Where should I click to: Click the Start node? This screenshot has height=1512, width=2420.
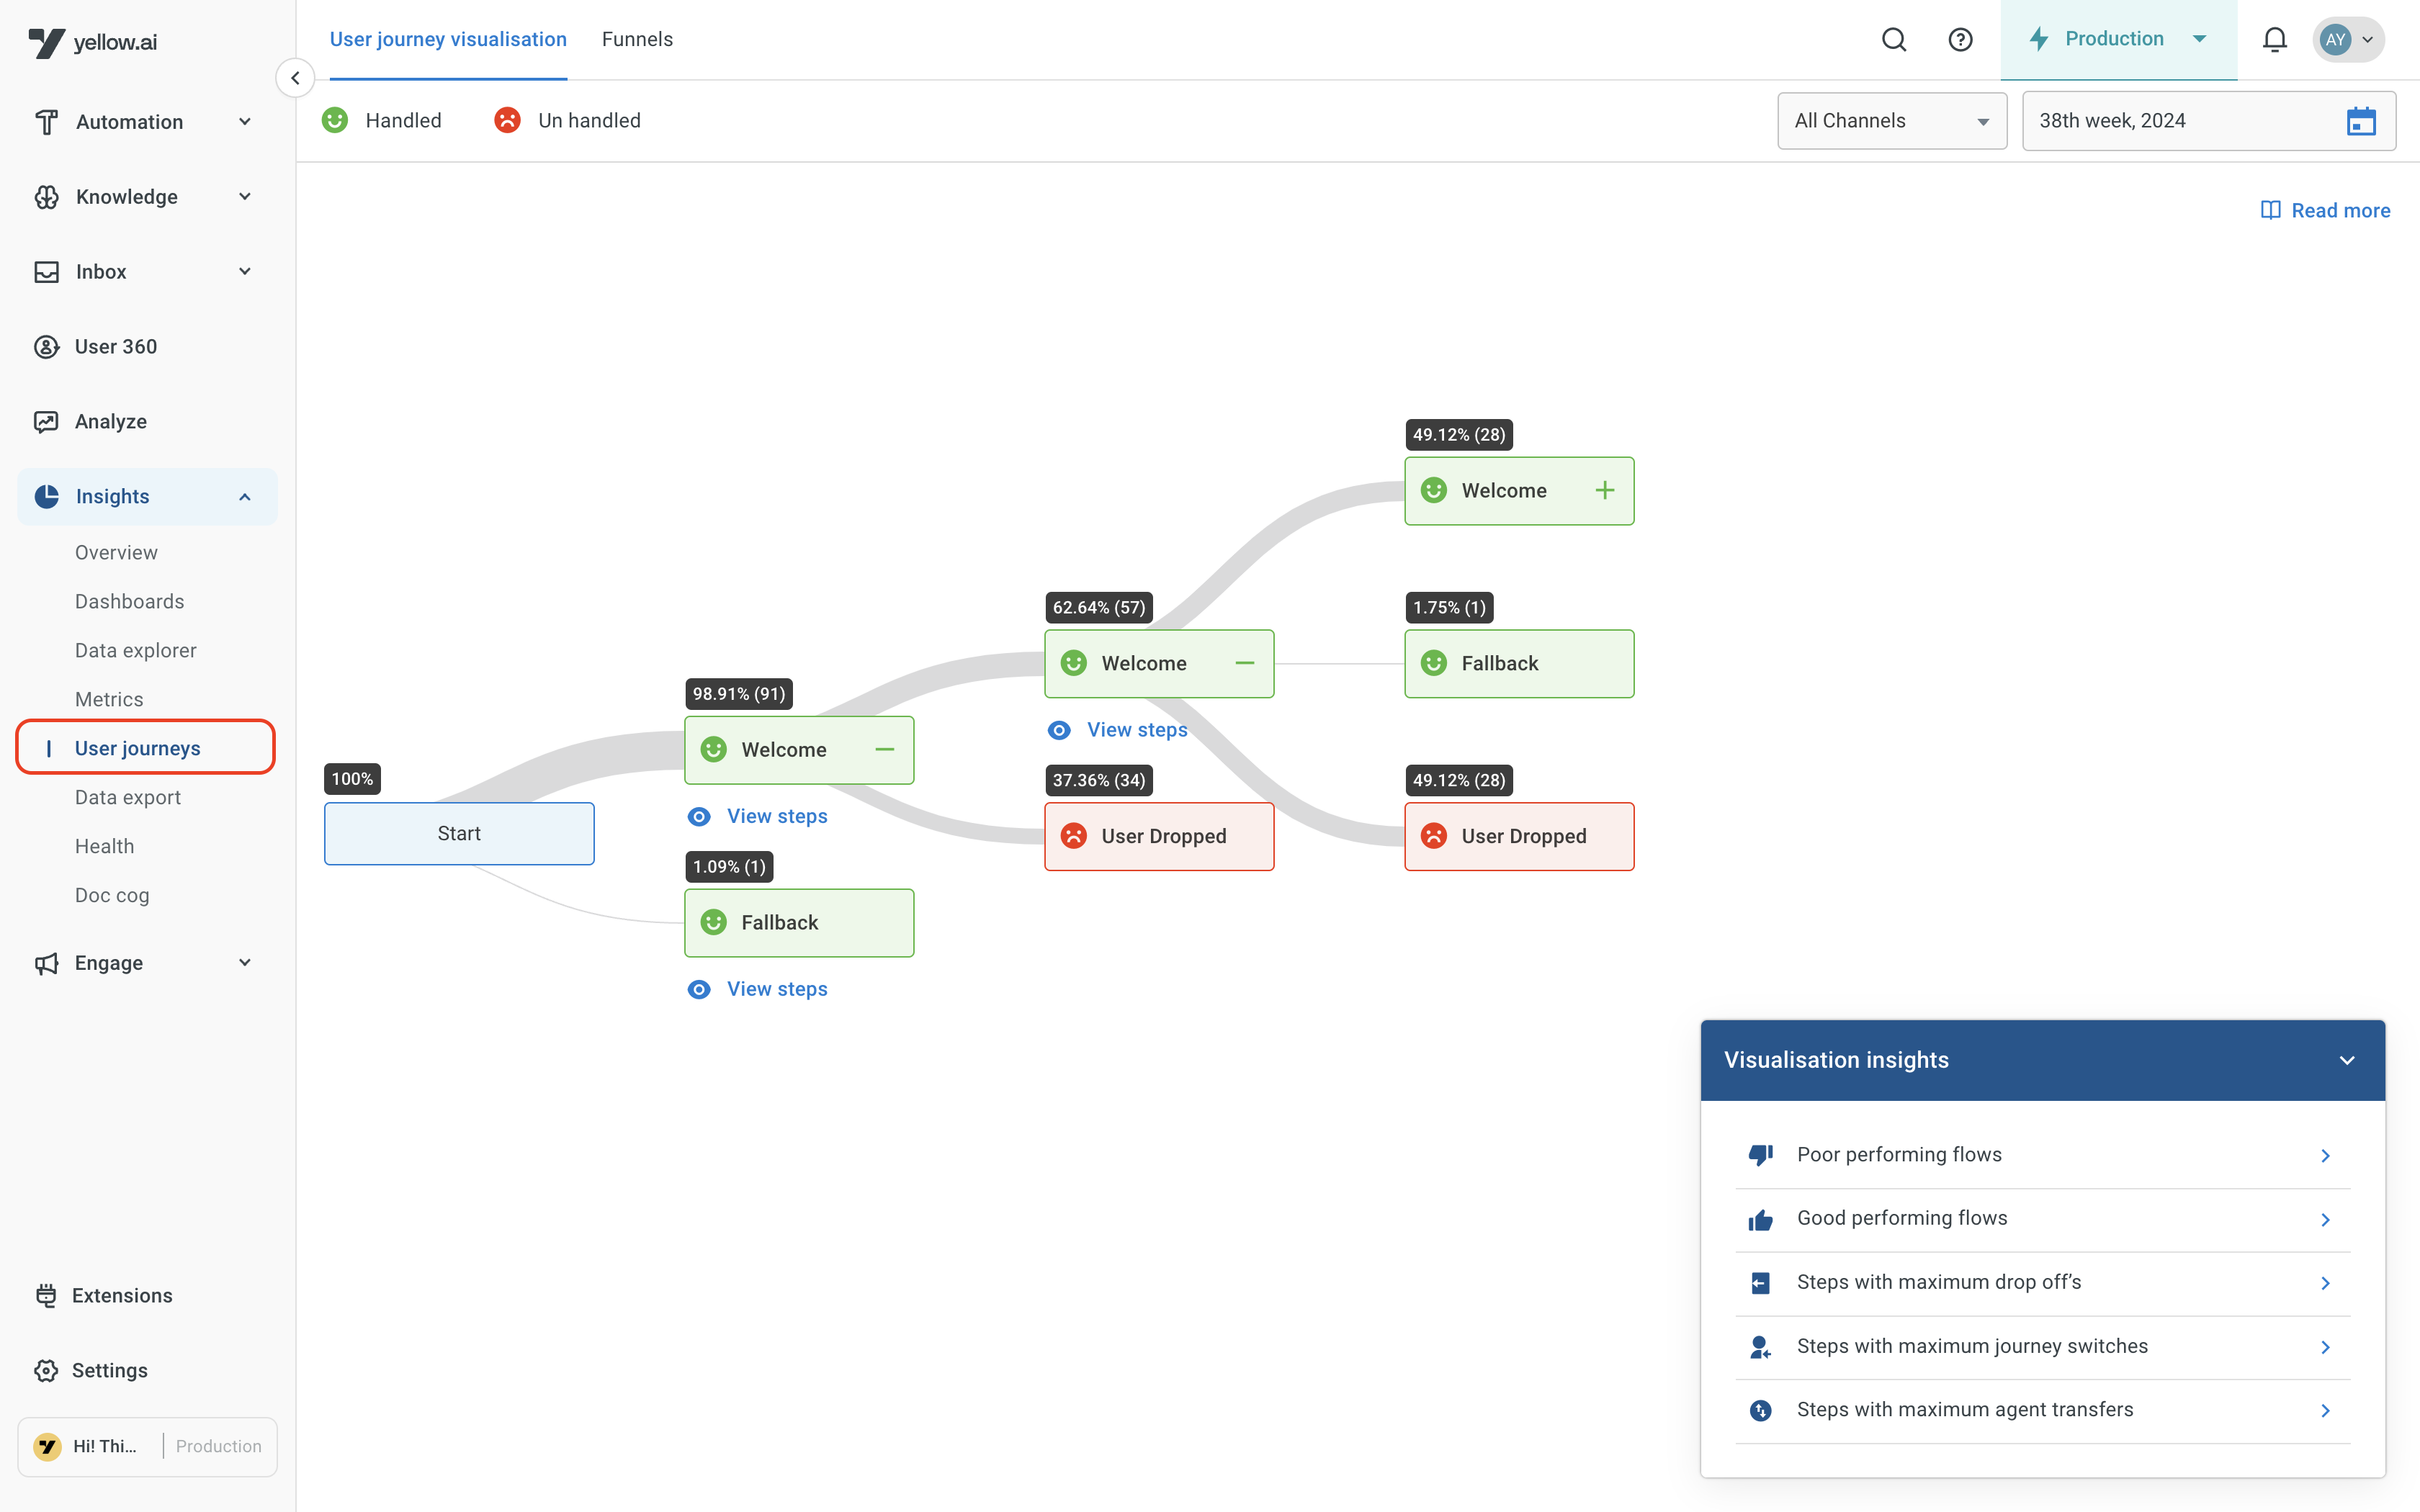coord(459,834)
